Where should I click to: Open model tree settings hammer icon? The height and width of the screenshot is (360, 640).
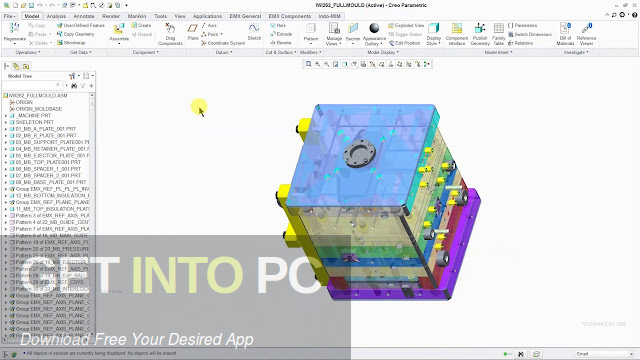coord(72,76)
